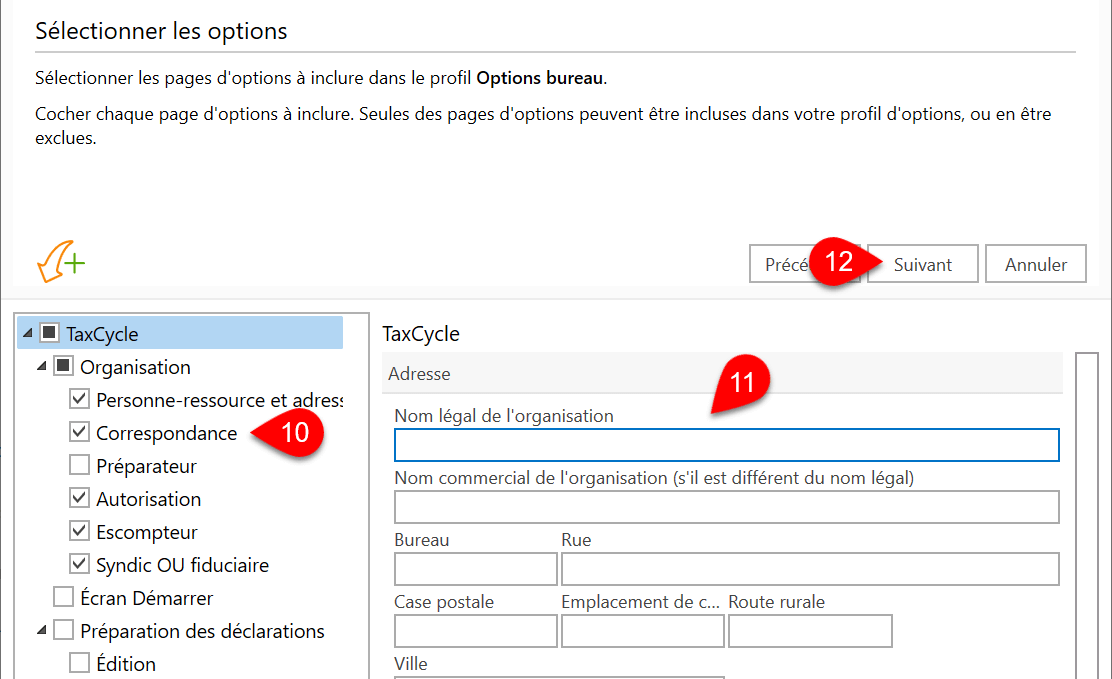Click the Rue input field
This screenshot has height=679, width=1112.
(810, 568)
